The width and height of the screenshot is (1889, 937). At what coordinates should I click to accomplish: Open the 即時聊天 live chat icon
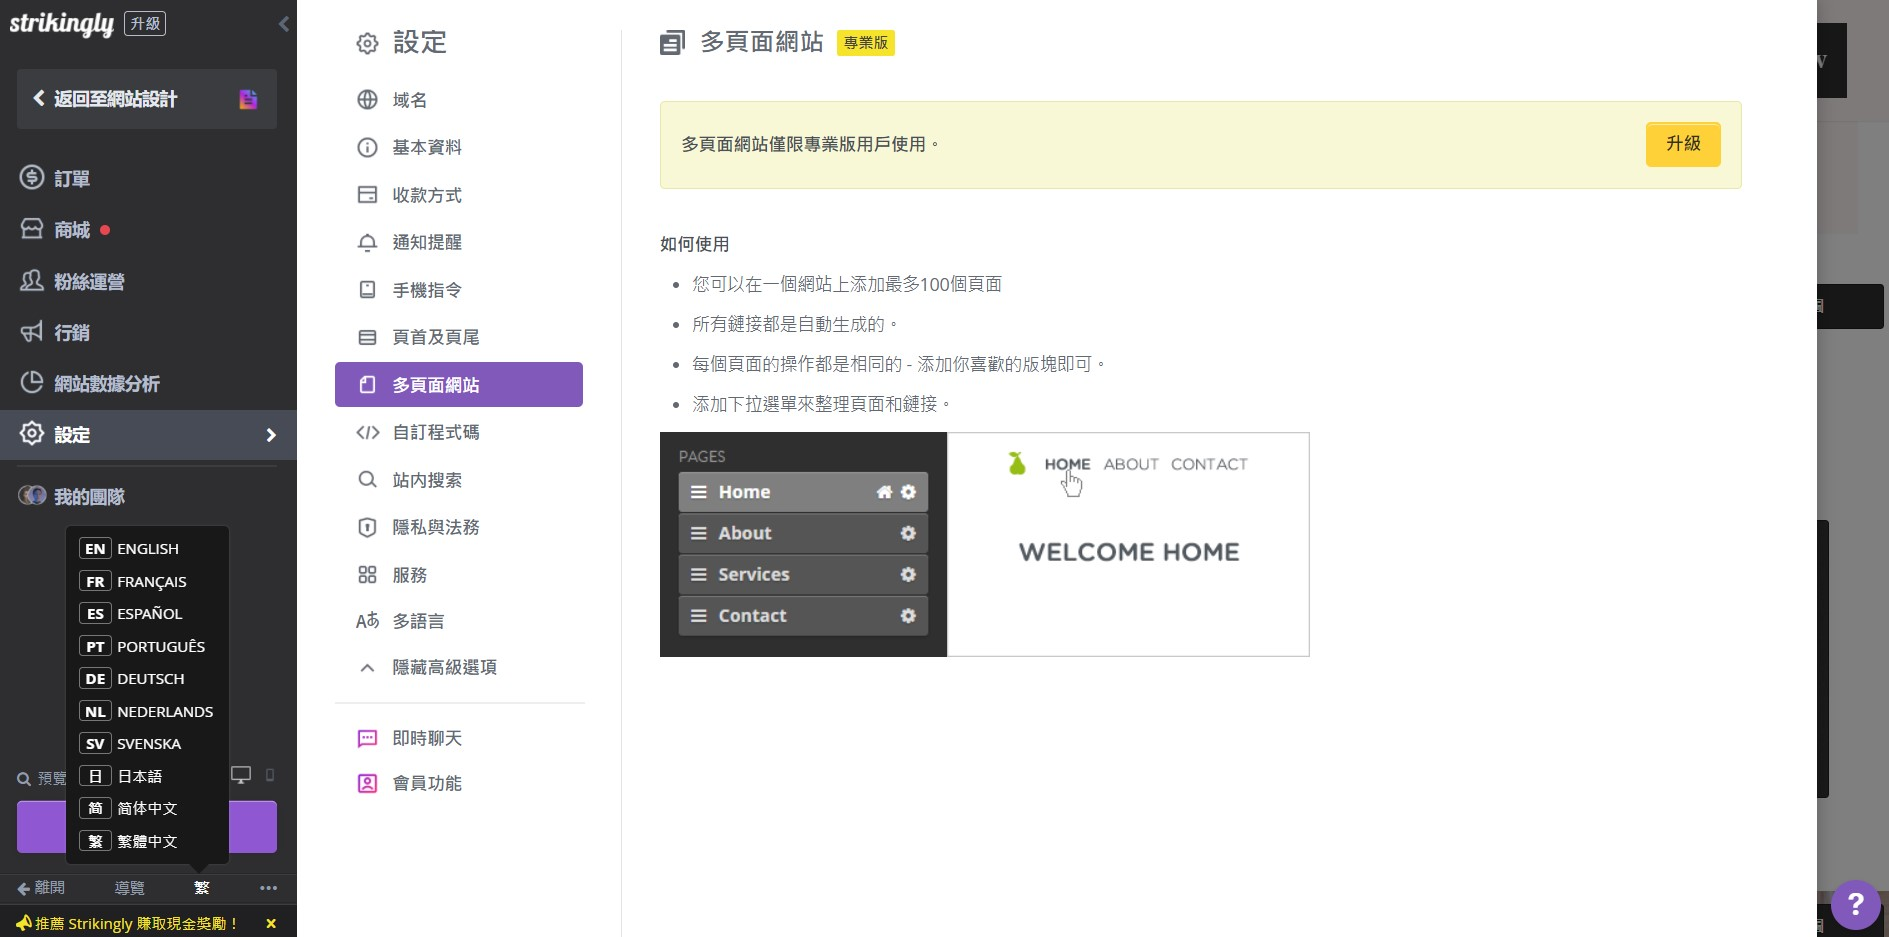(367, 738)
